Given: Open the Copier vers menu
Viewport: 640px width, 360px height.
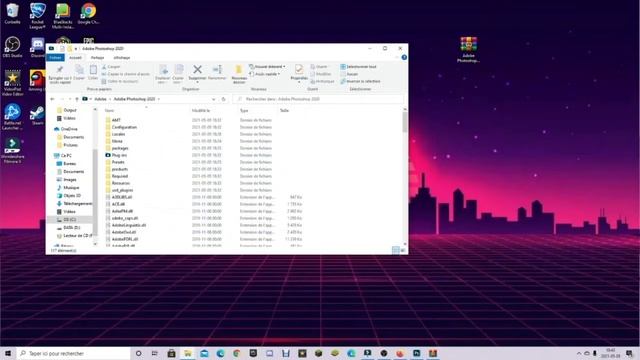Looking at the screenshot, I should pos(178,74).
